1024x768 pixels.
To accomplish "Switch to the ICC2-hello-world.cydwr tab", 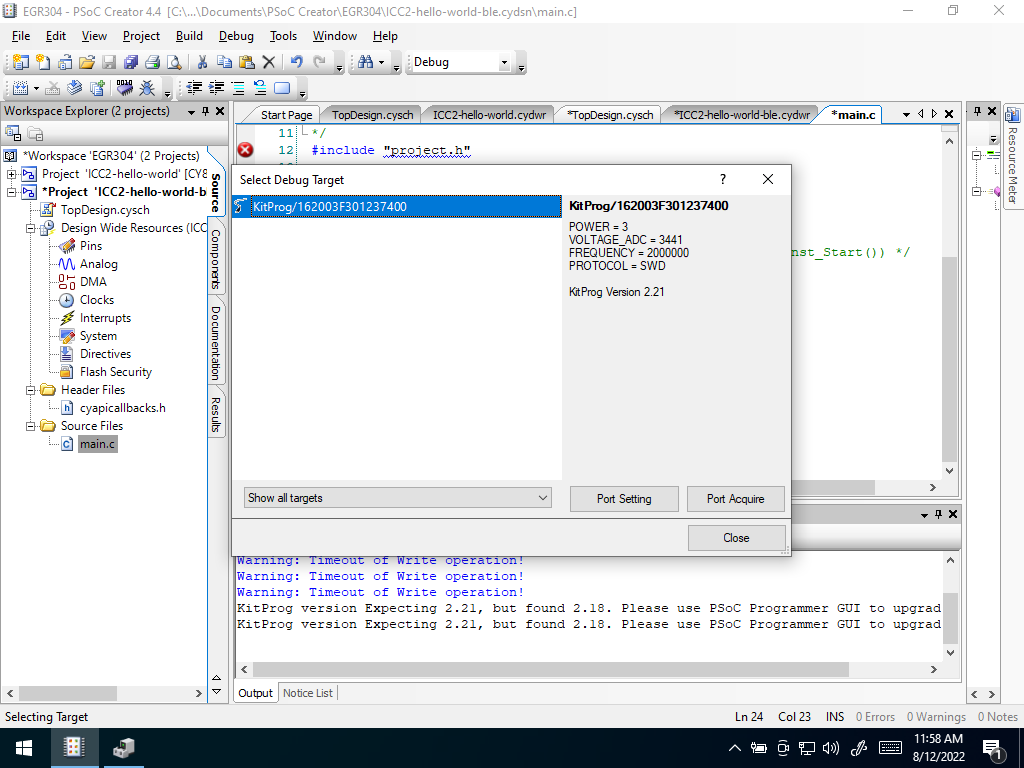I will coord(489,115).
